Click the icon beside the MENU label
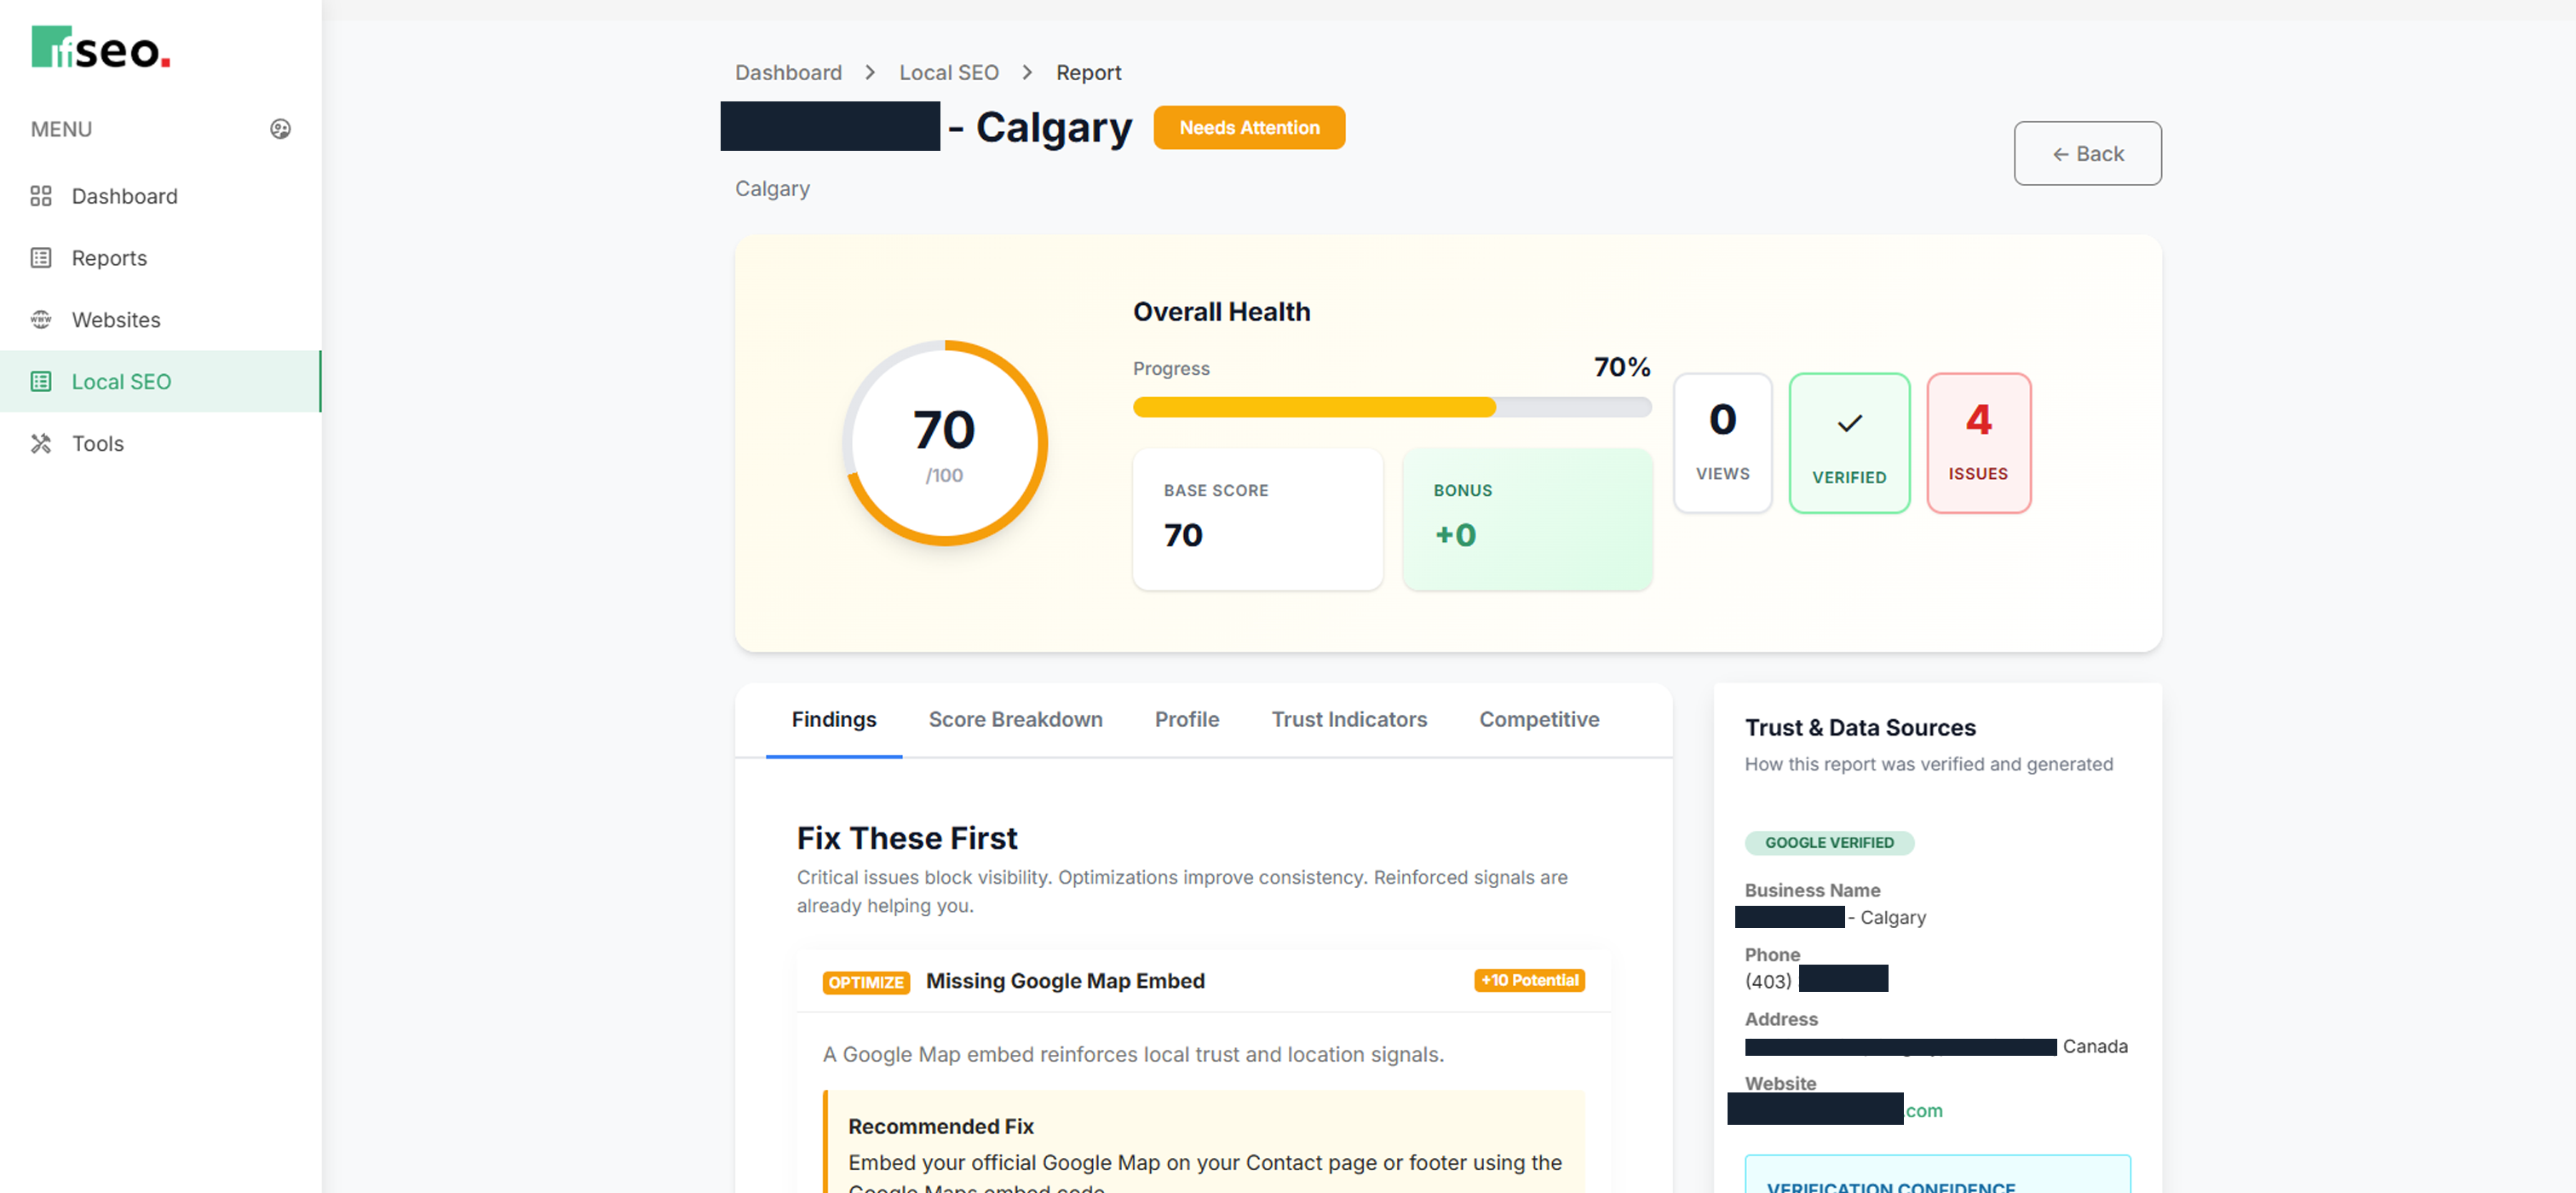Viewport: 2576px width, 1193px height. (280, 129)
